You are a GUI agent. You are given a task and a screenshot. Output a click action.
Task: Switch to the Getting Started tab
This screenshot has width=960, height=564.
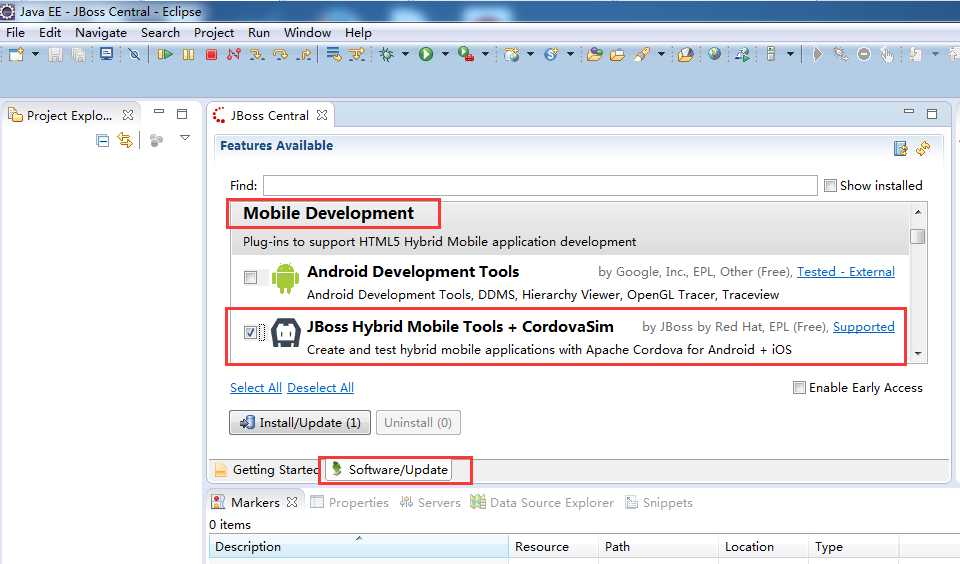coord(266,470)
